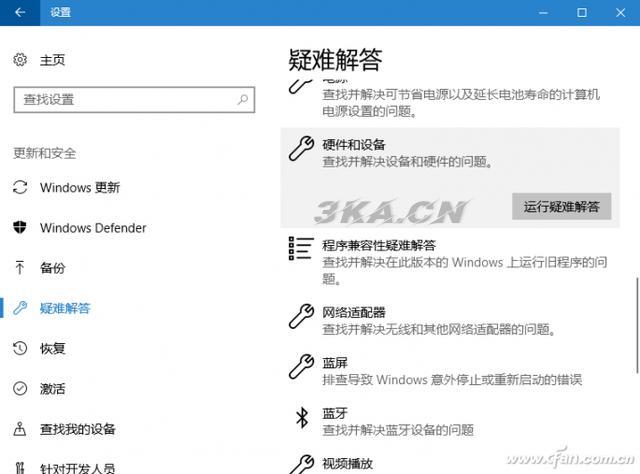The width and height of the screenshot is (640, 474).
Task: Click the vertical scrollbar thumb
Action: 637,325
